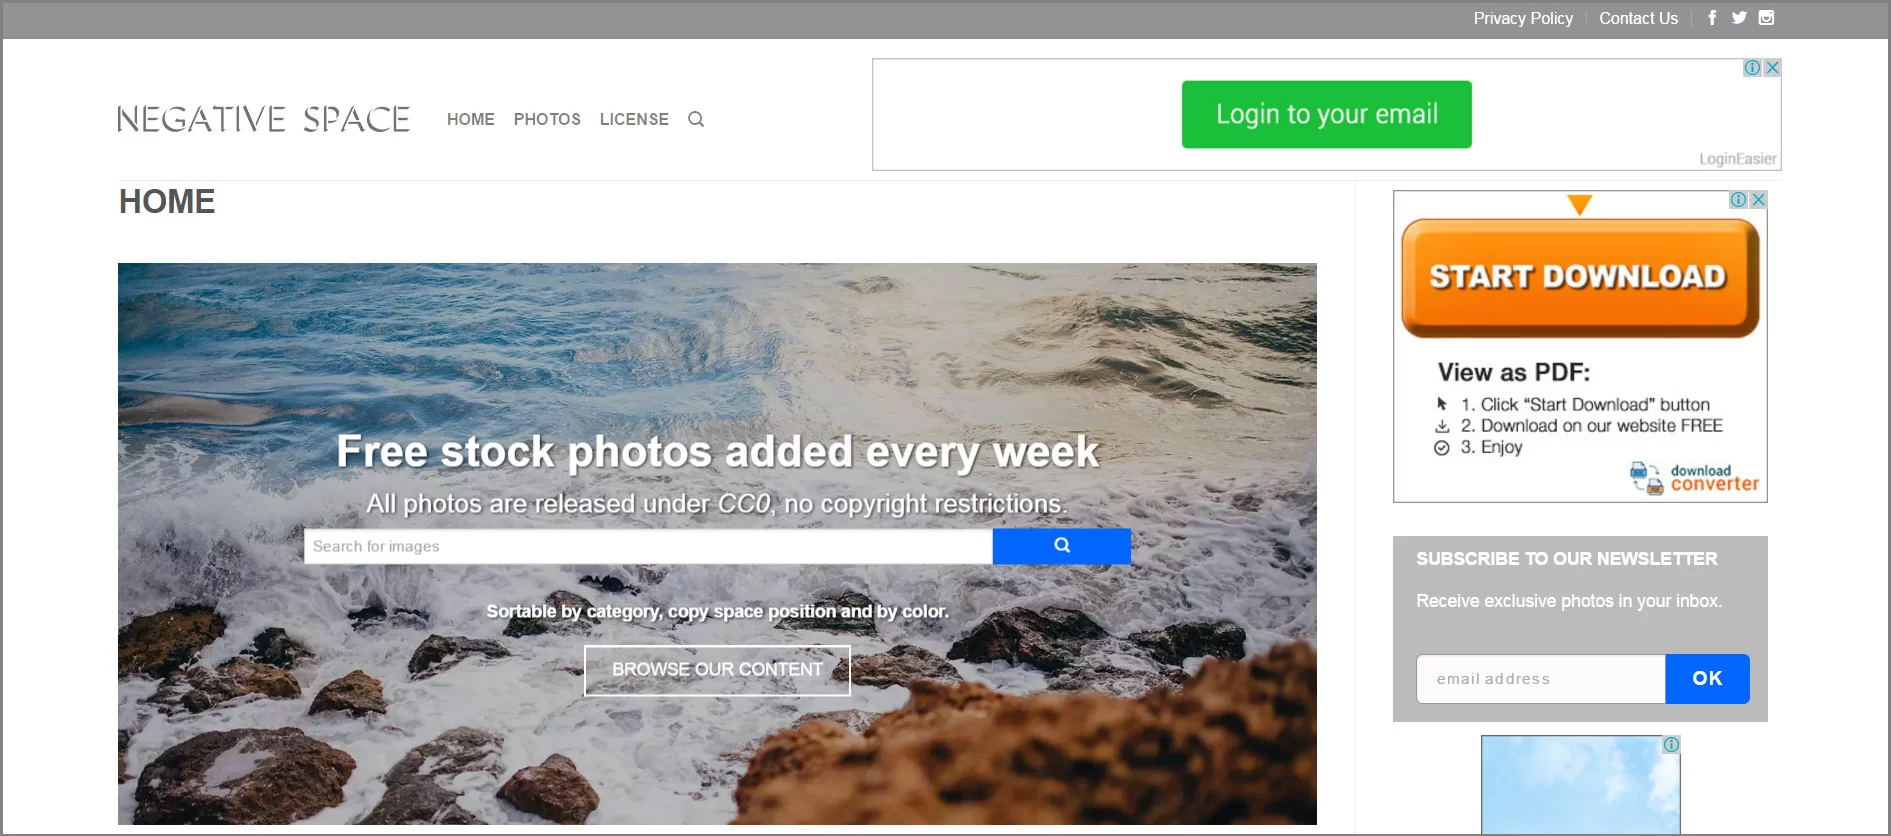Viewport: 1891px width, 836px height.
Task: Click the search magnifier in navigation menu
Action: click(696, 119)
